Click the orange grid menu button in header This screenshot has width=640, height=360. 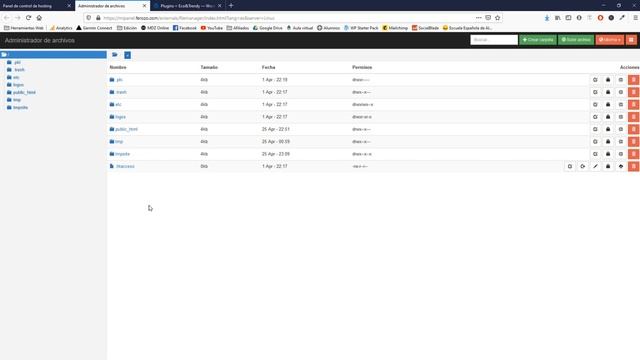coord(631,40)
